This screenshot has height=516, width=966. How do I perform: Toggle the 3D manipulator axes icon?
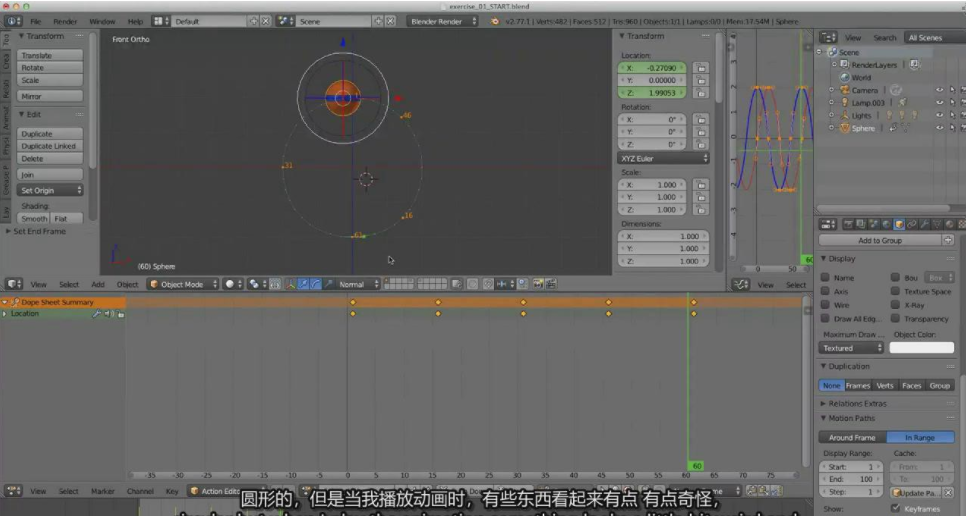[291, 284]
